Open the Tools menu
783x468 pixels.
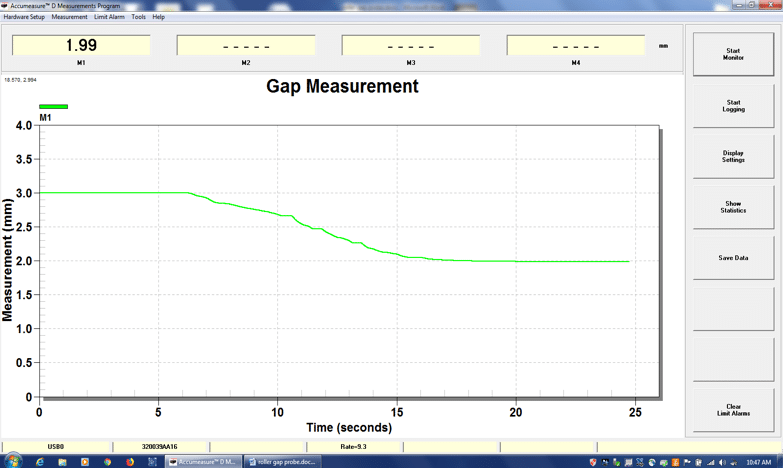click(x=138, y=17)
